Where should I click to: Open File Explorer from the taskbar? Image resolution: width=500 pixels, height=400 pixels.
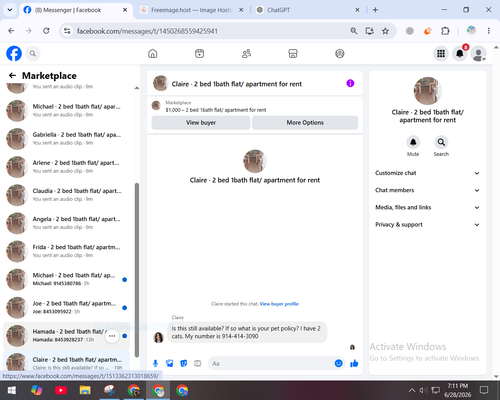(85, 390)
